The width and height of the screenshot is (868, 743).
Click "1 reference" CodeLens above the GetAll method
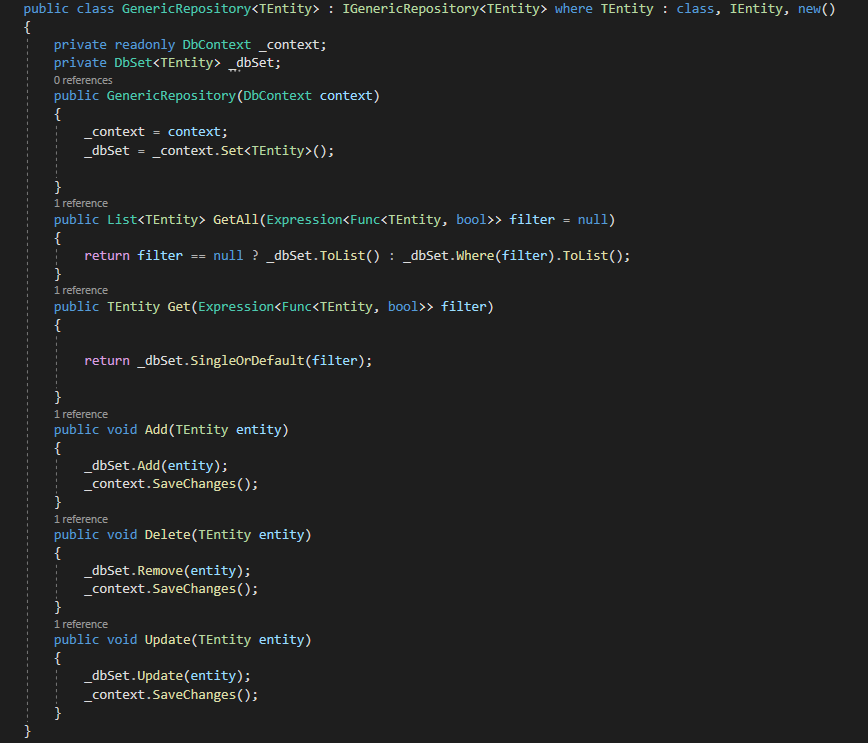(x=81, y=203)
